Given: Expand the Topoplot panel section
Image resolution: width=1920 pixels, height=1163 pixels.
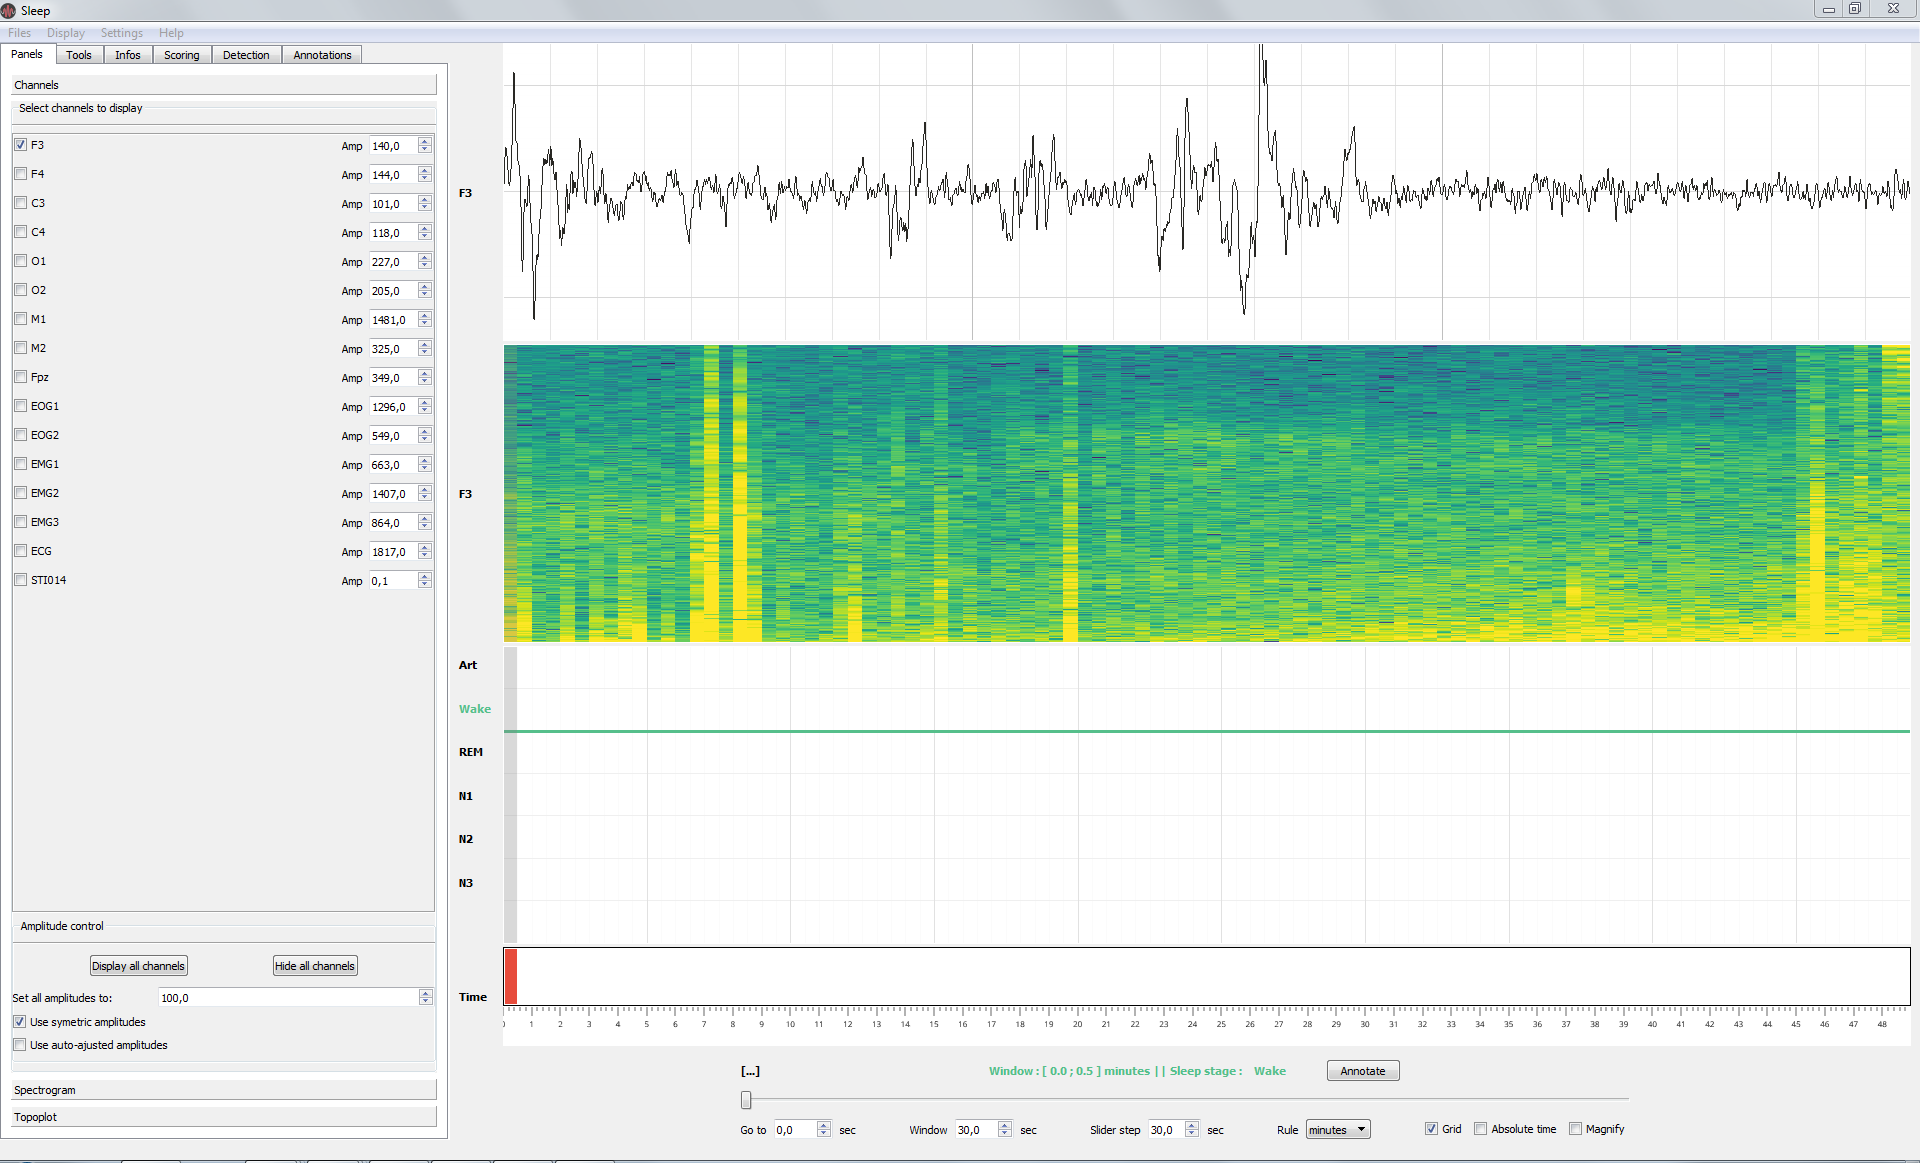Looking at the screenshot, I should click(x=224, y=1117).
